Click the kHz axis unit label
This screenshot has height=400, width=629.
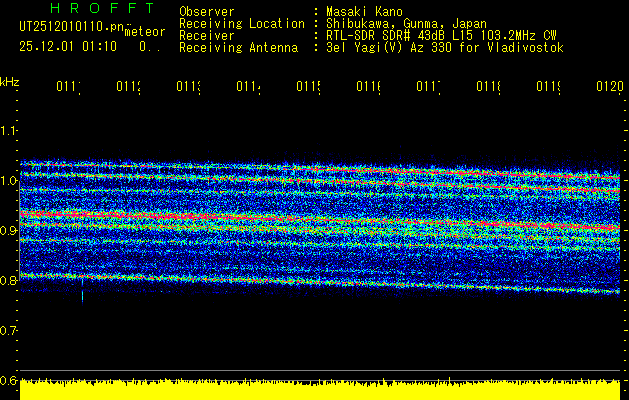[x=9, y=83]
